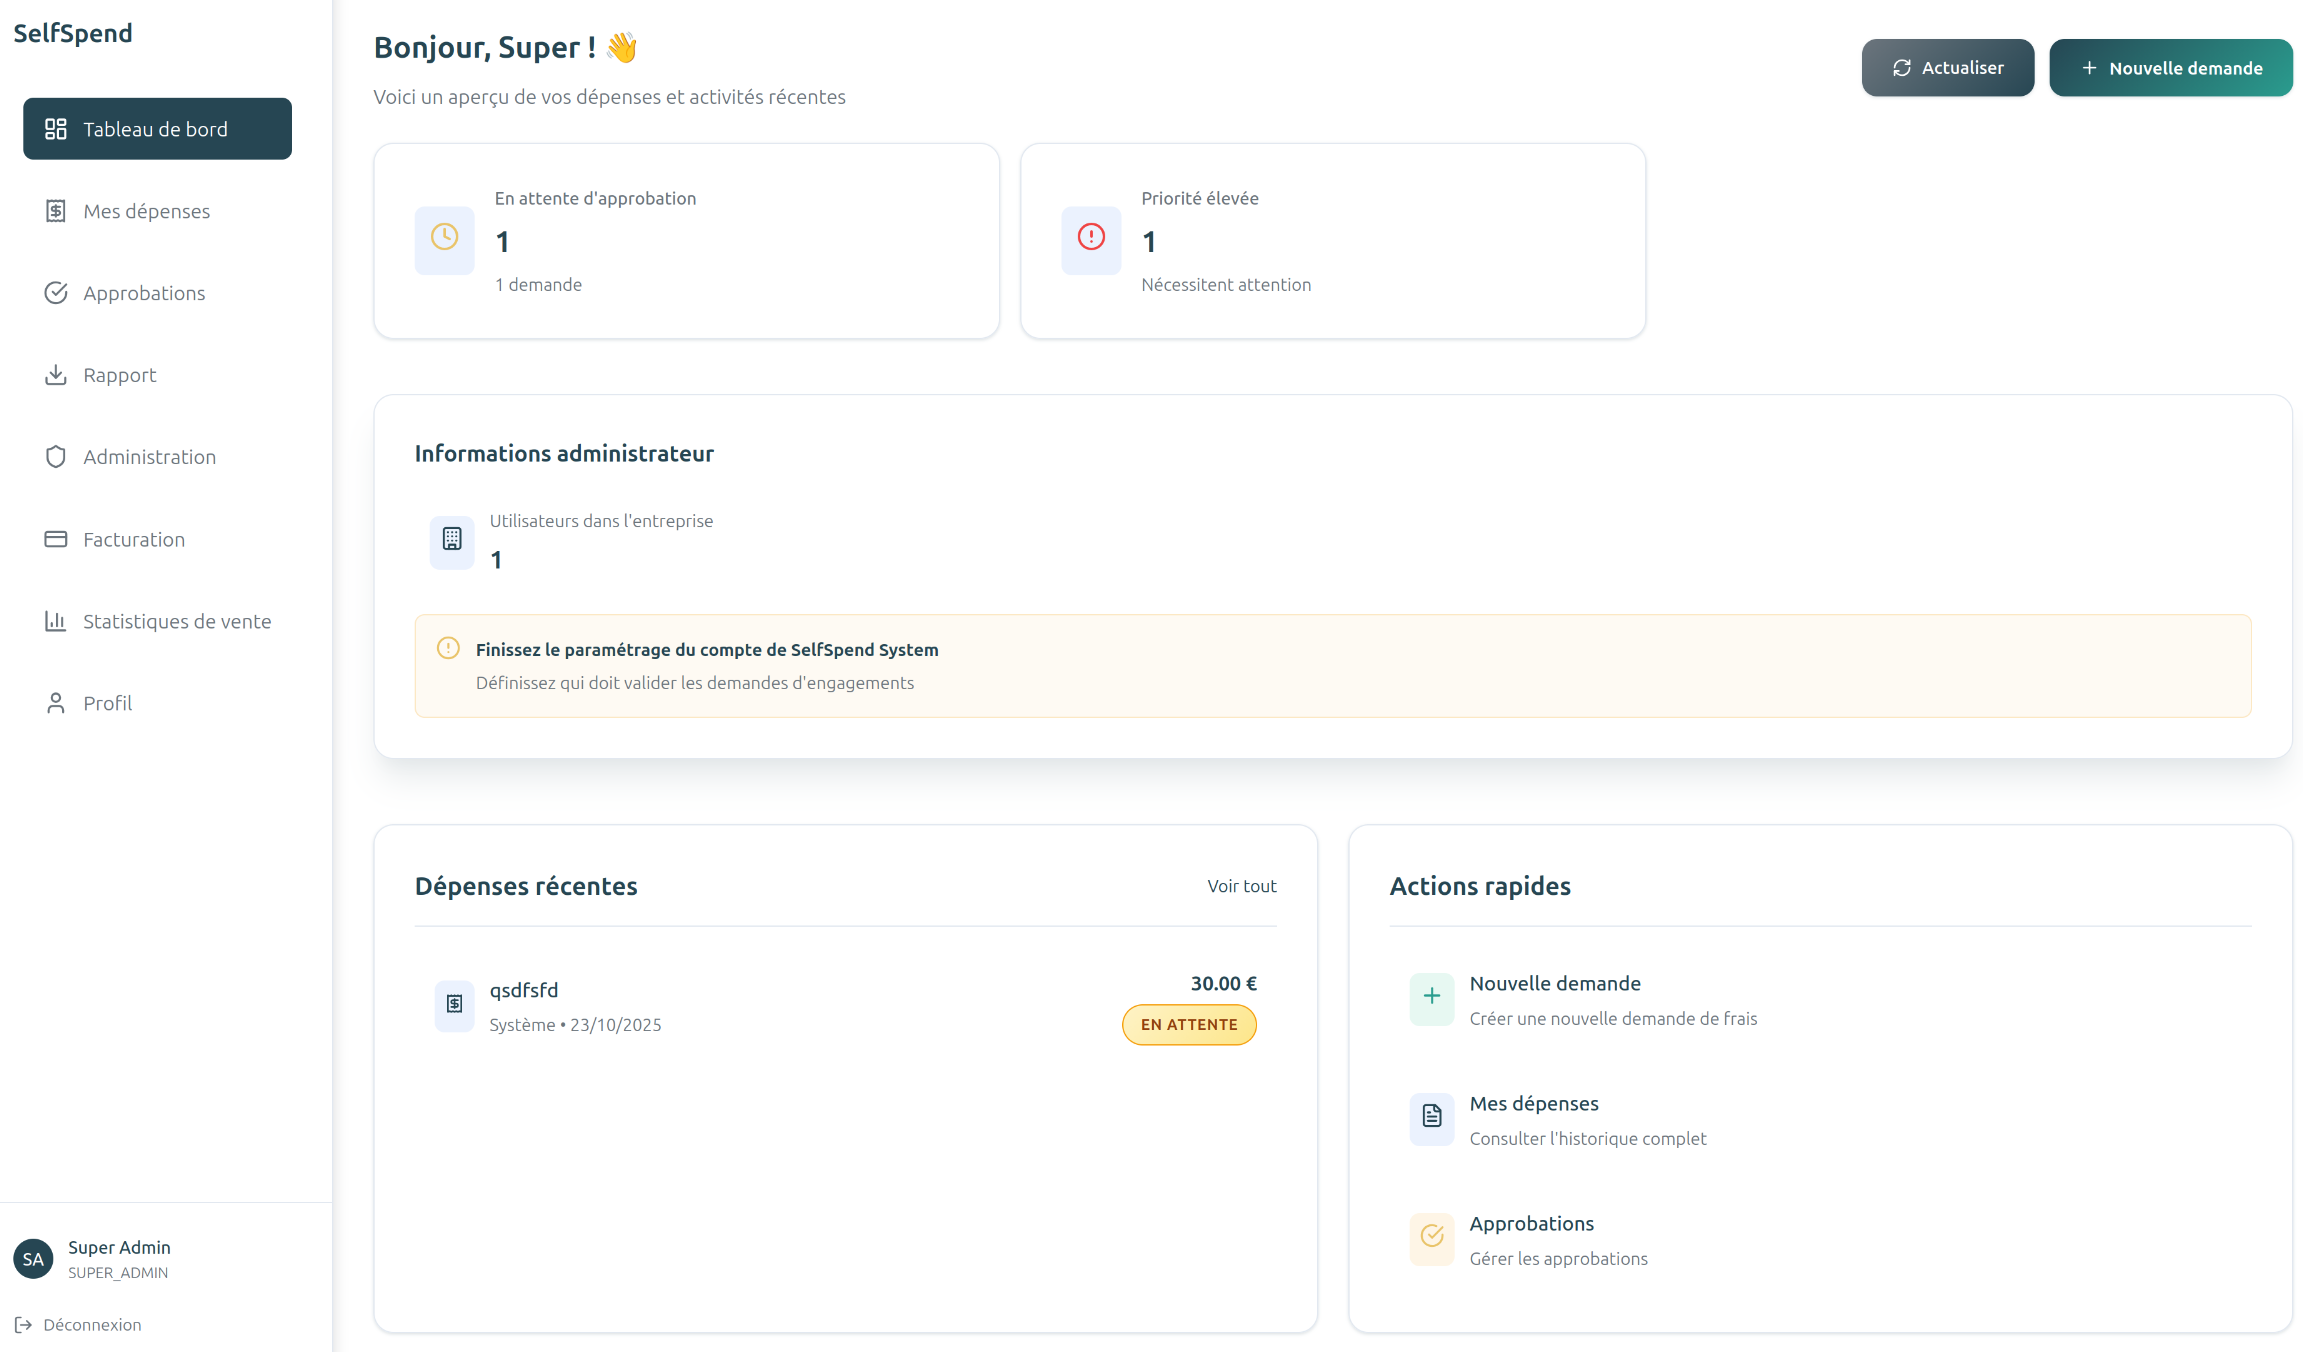
Task: Select the EN ATTENTE status badge
Action: coord(1188,1024)
